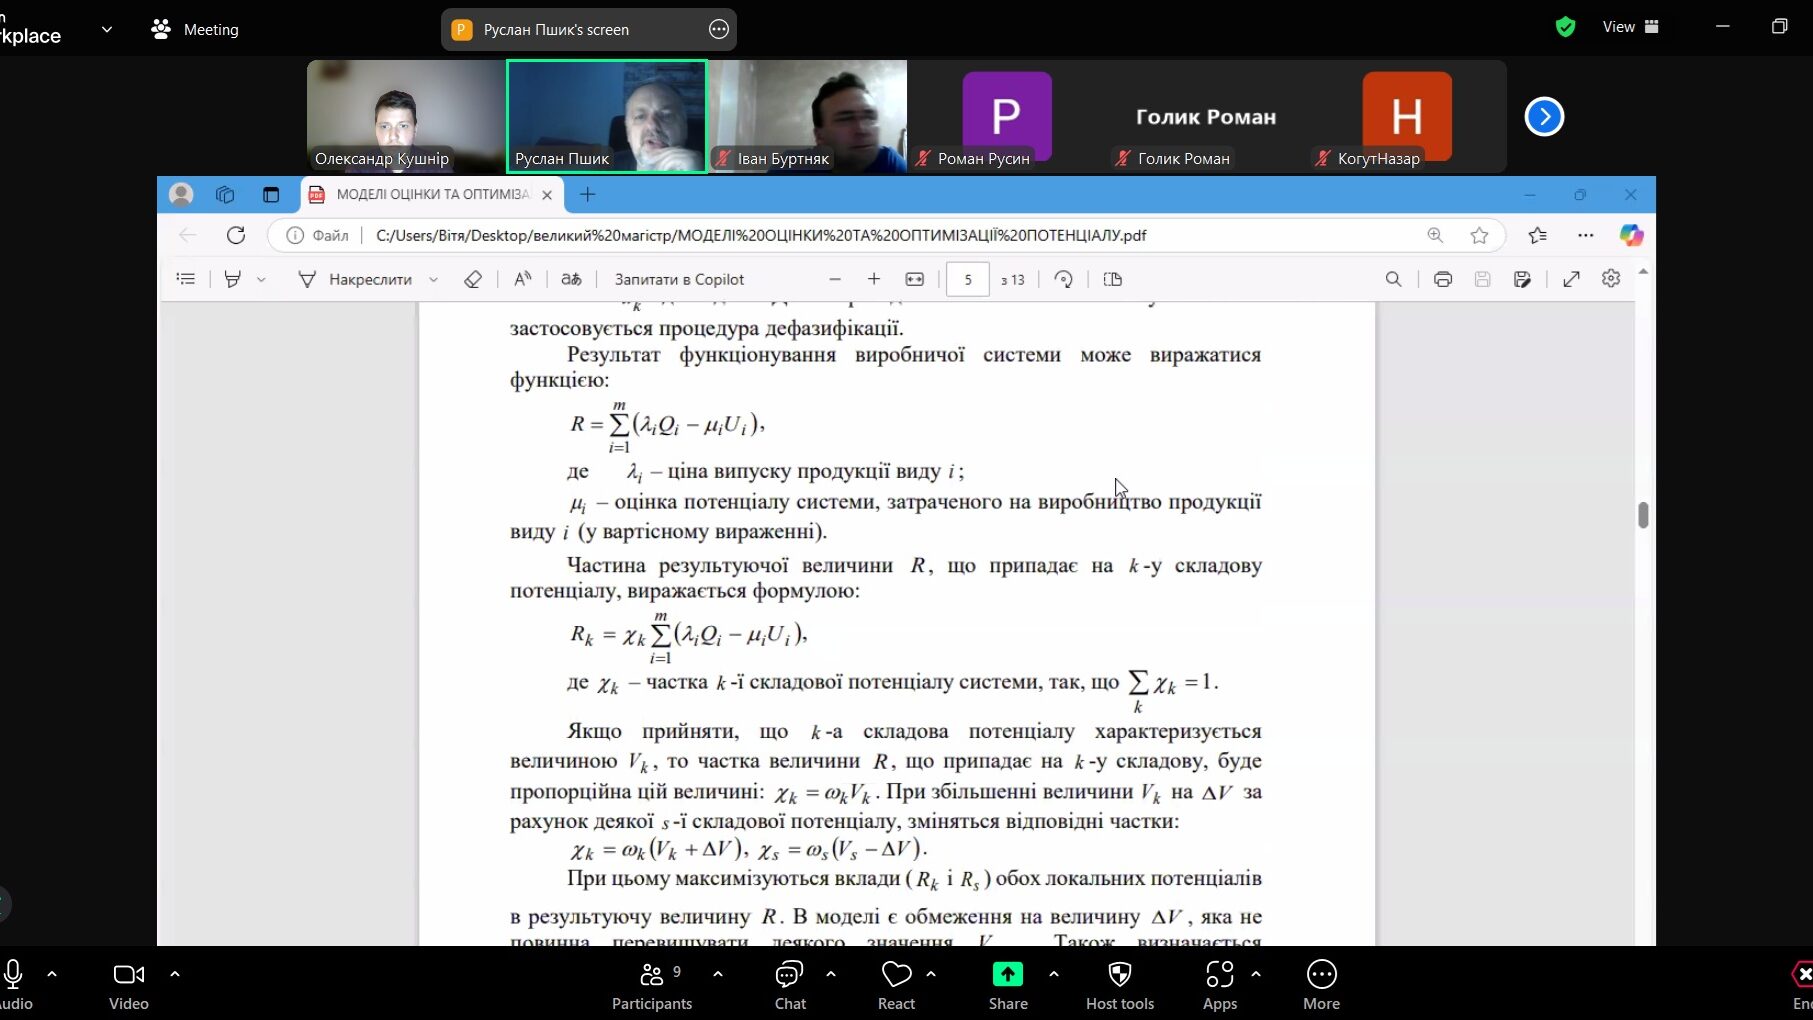Click the PDF page number field

point(967,280)
